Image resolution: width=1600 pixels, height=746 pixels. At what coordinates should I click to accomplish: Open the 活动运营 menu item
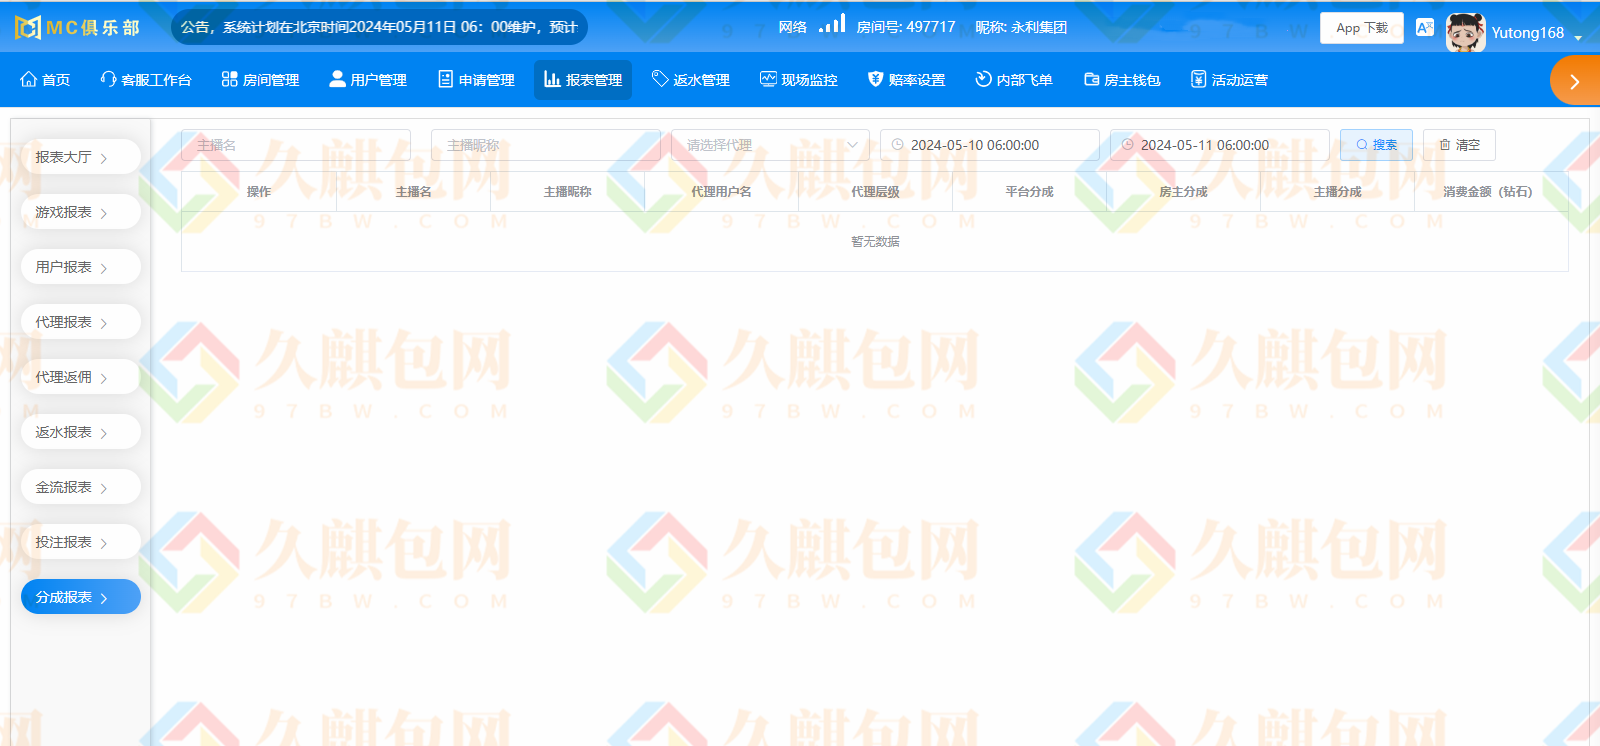point(1229,80)
